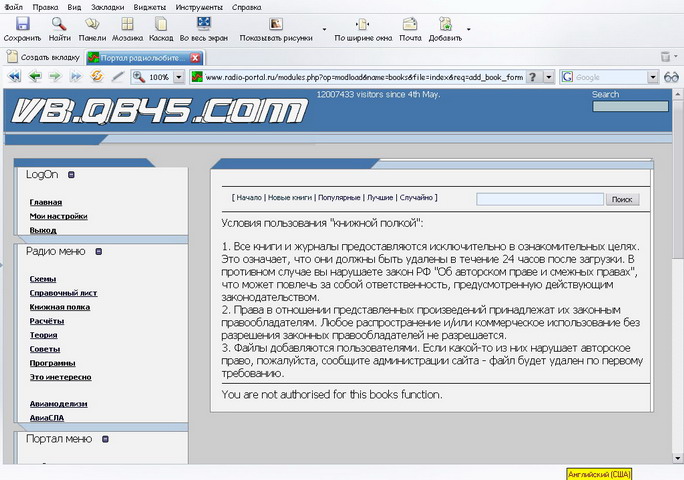Click the Создать вкладку (New tab) button
684x480 pixels.
pyautogui.click(x=42, y=57)
